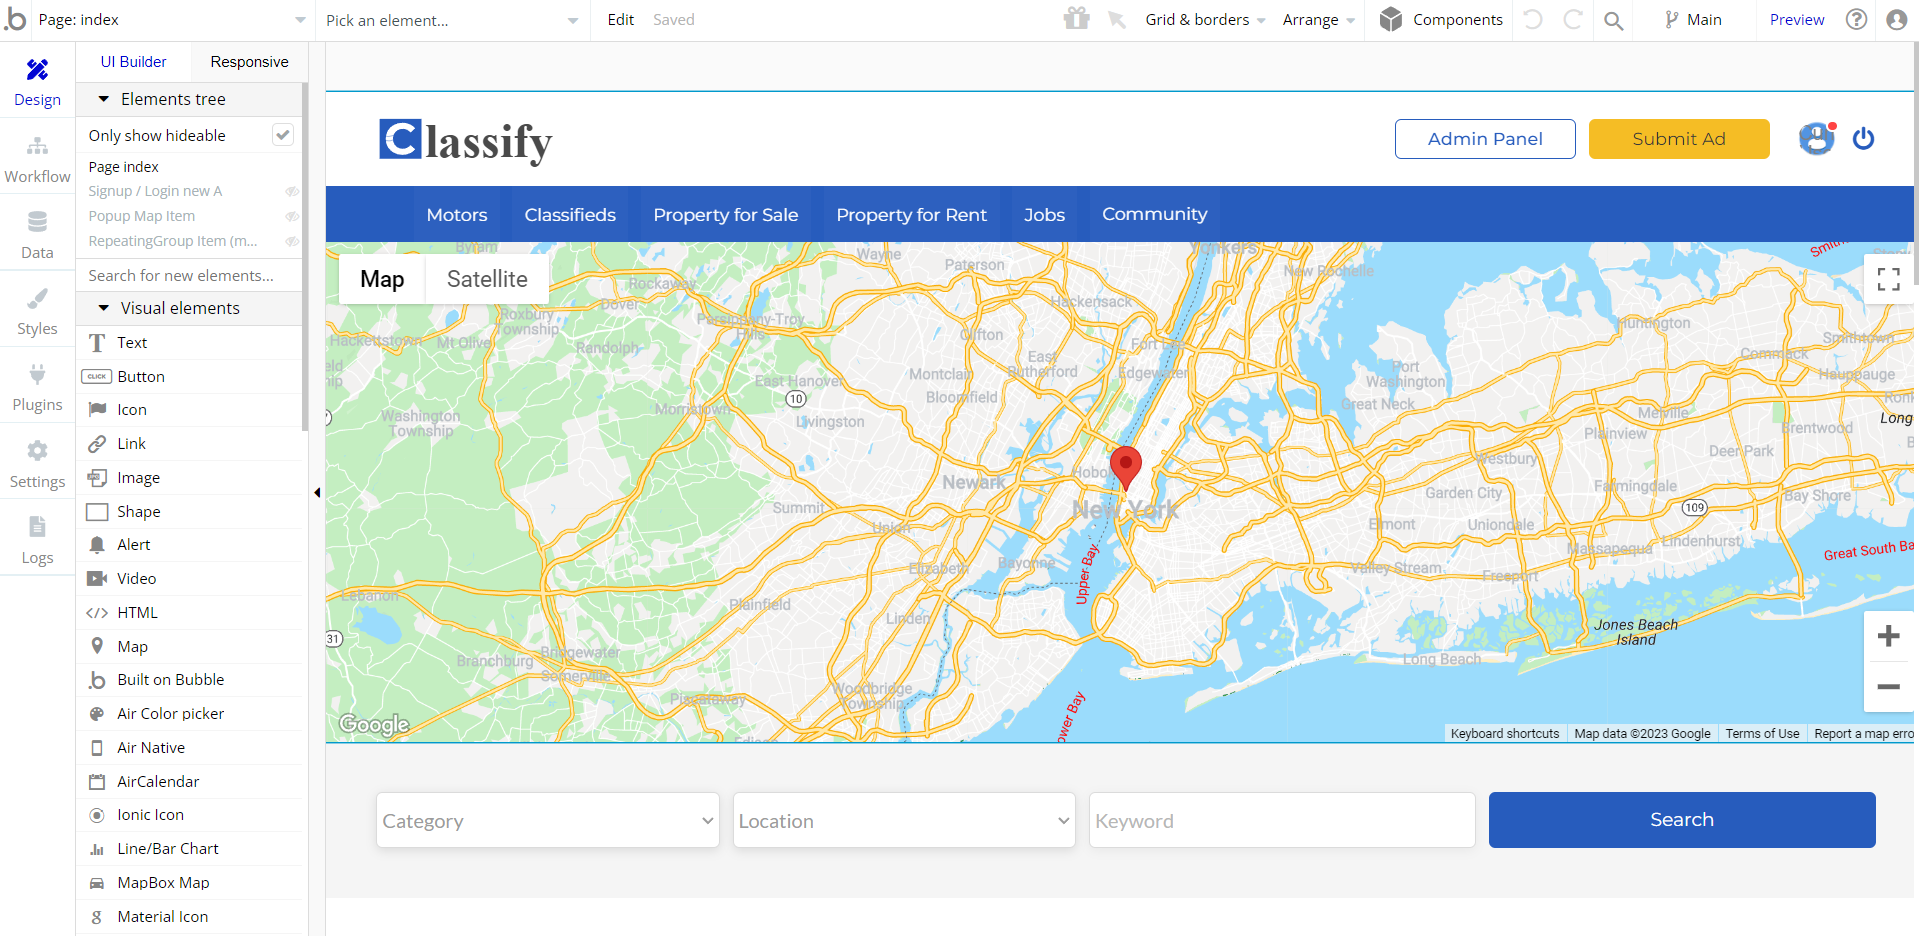Select the Video visual element
Image resolution: width=1919 pixels, height=936 pixels.
(189, 579)
